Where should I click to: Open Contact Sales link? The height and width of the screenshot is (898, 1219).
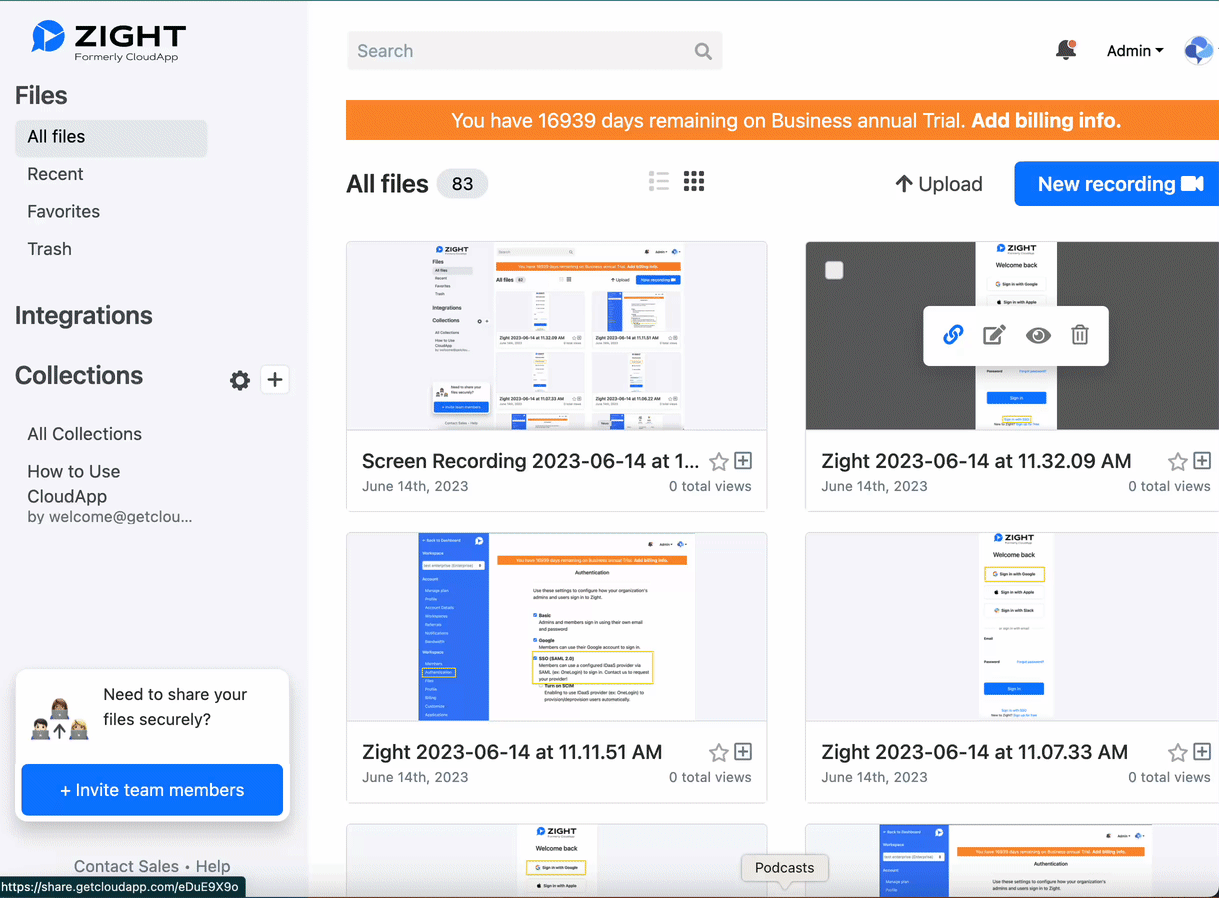pyautogui.click(x=126, y=867)
